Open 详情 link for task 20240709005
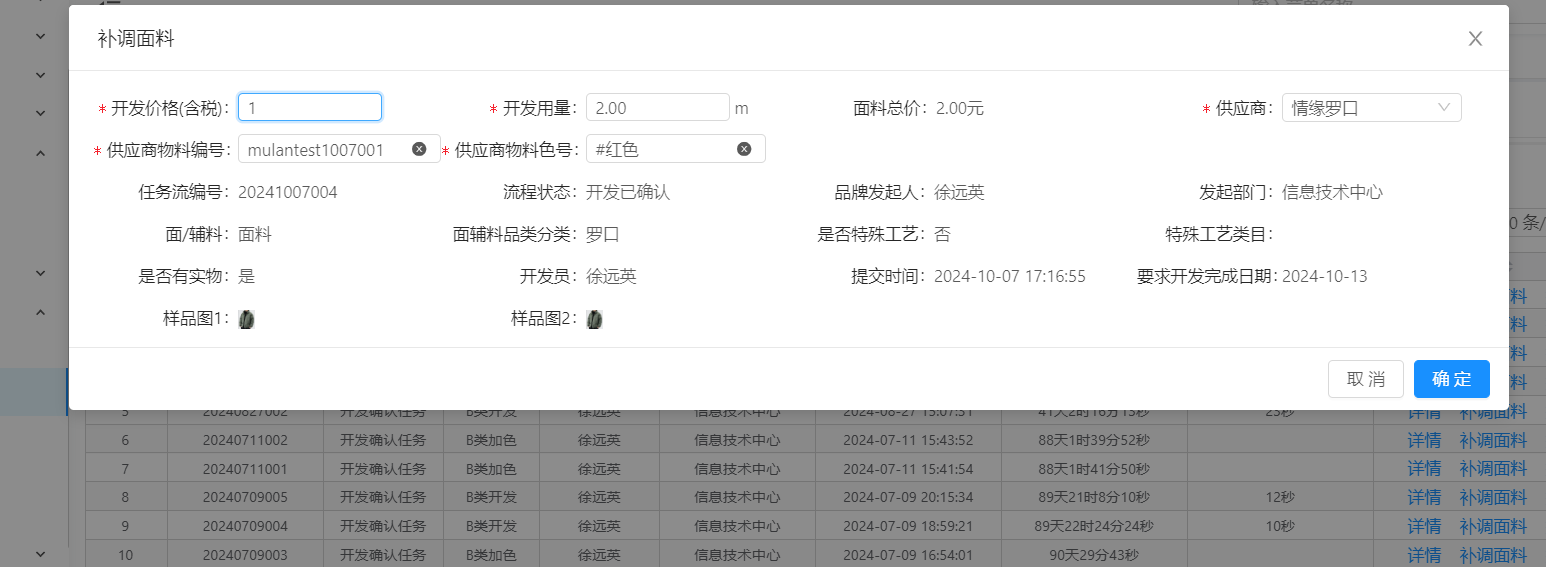The height and width of the screenshot is (567, 1546). (1424, 497)
